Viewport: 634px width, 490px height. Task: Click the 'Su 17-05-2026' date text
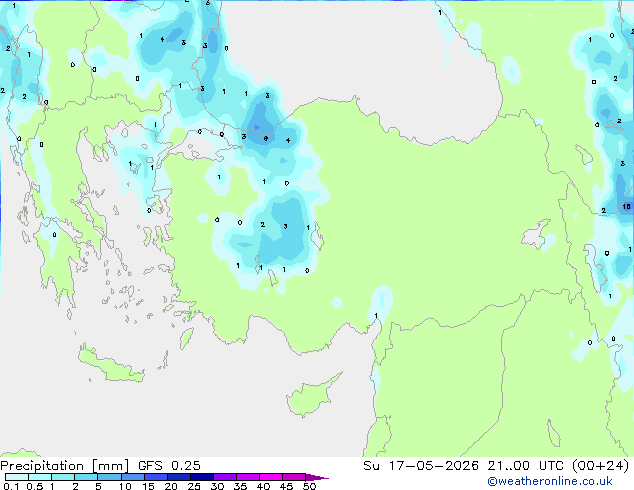coord(421,466)
